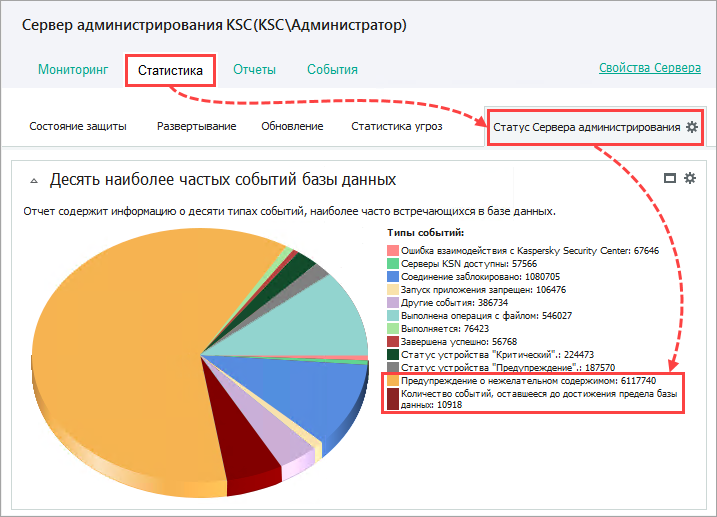717x517 pixels.
Task: Select the Состояние защиты subtab
Action: coord(78,126)
